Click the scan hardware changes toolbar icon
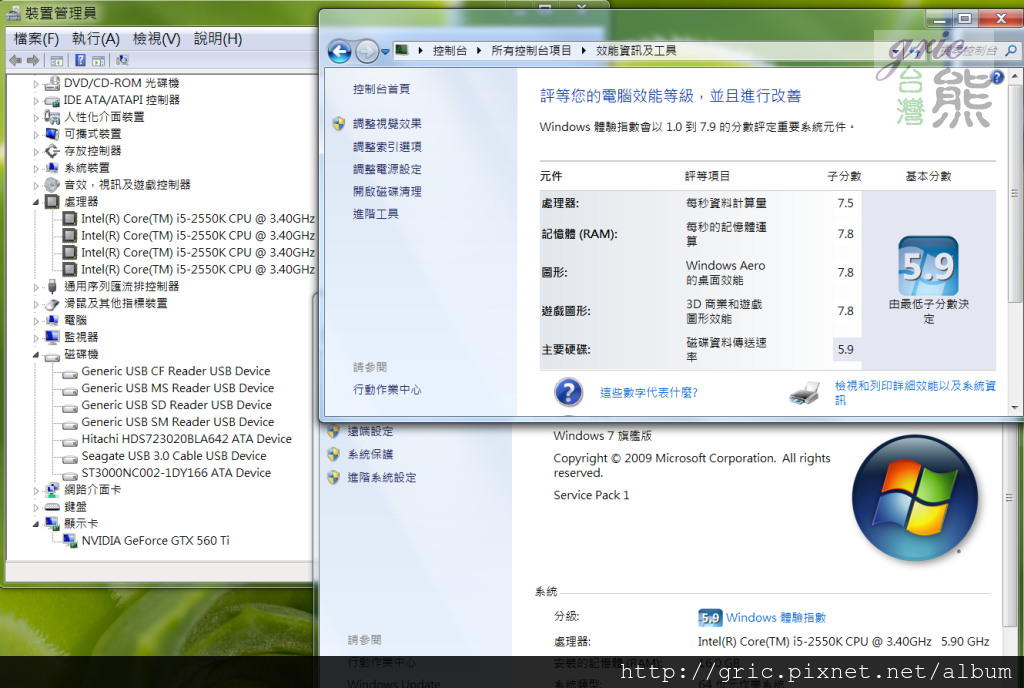 click(x=122, y=61)
